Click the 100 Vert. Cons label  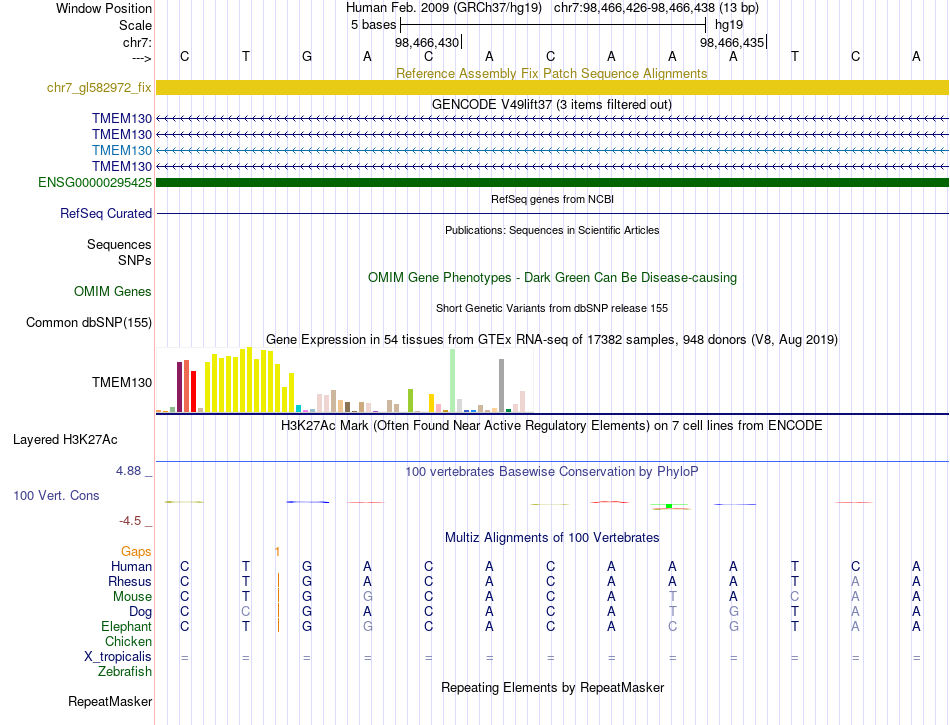[56, 495]
